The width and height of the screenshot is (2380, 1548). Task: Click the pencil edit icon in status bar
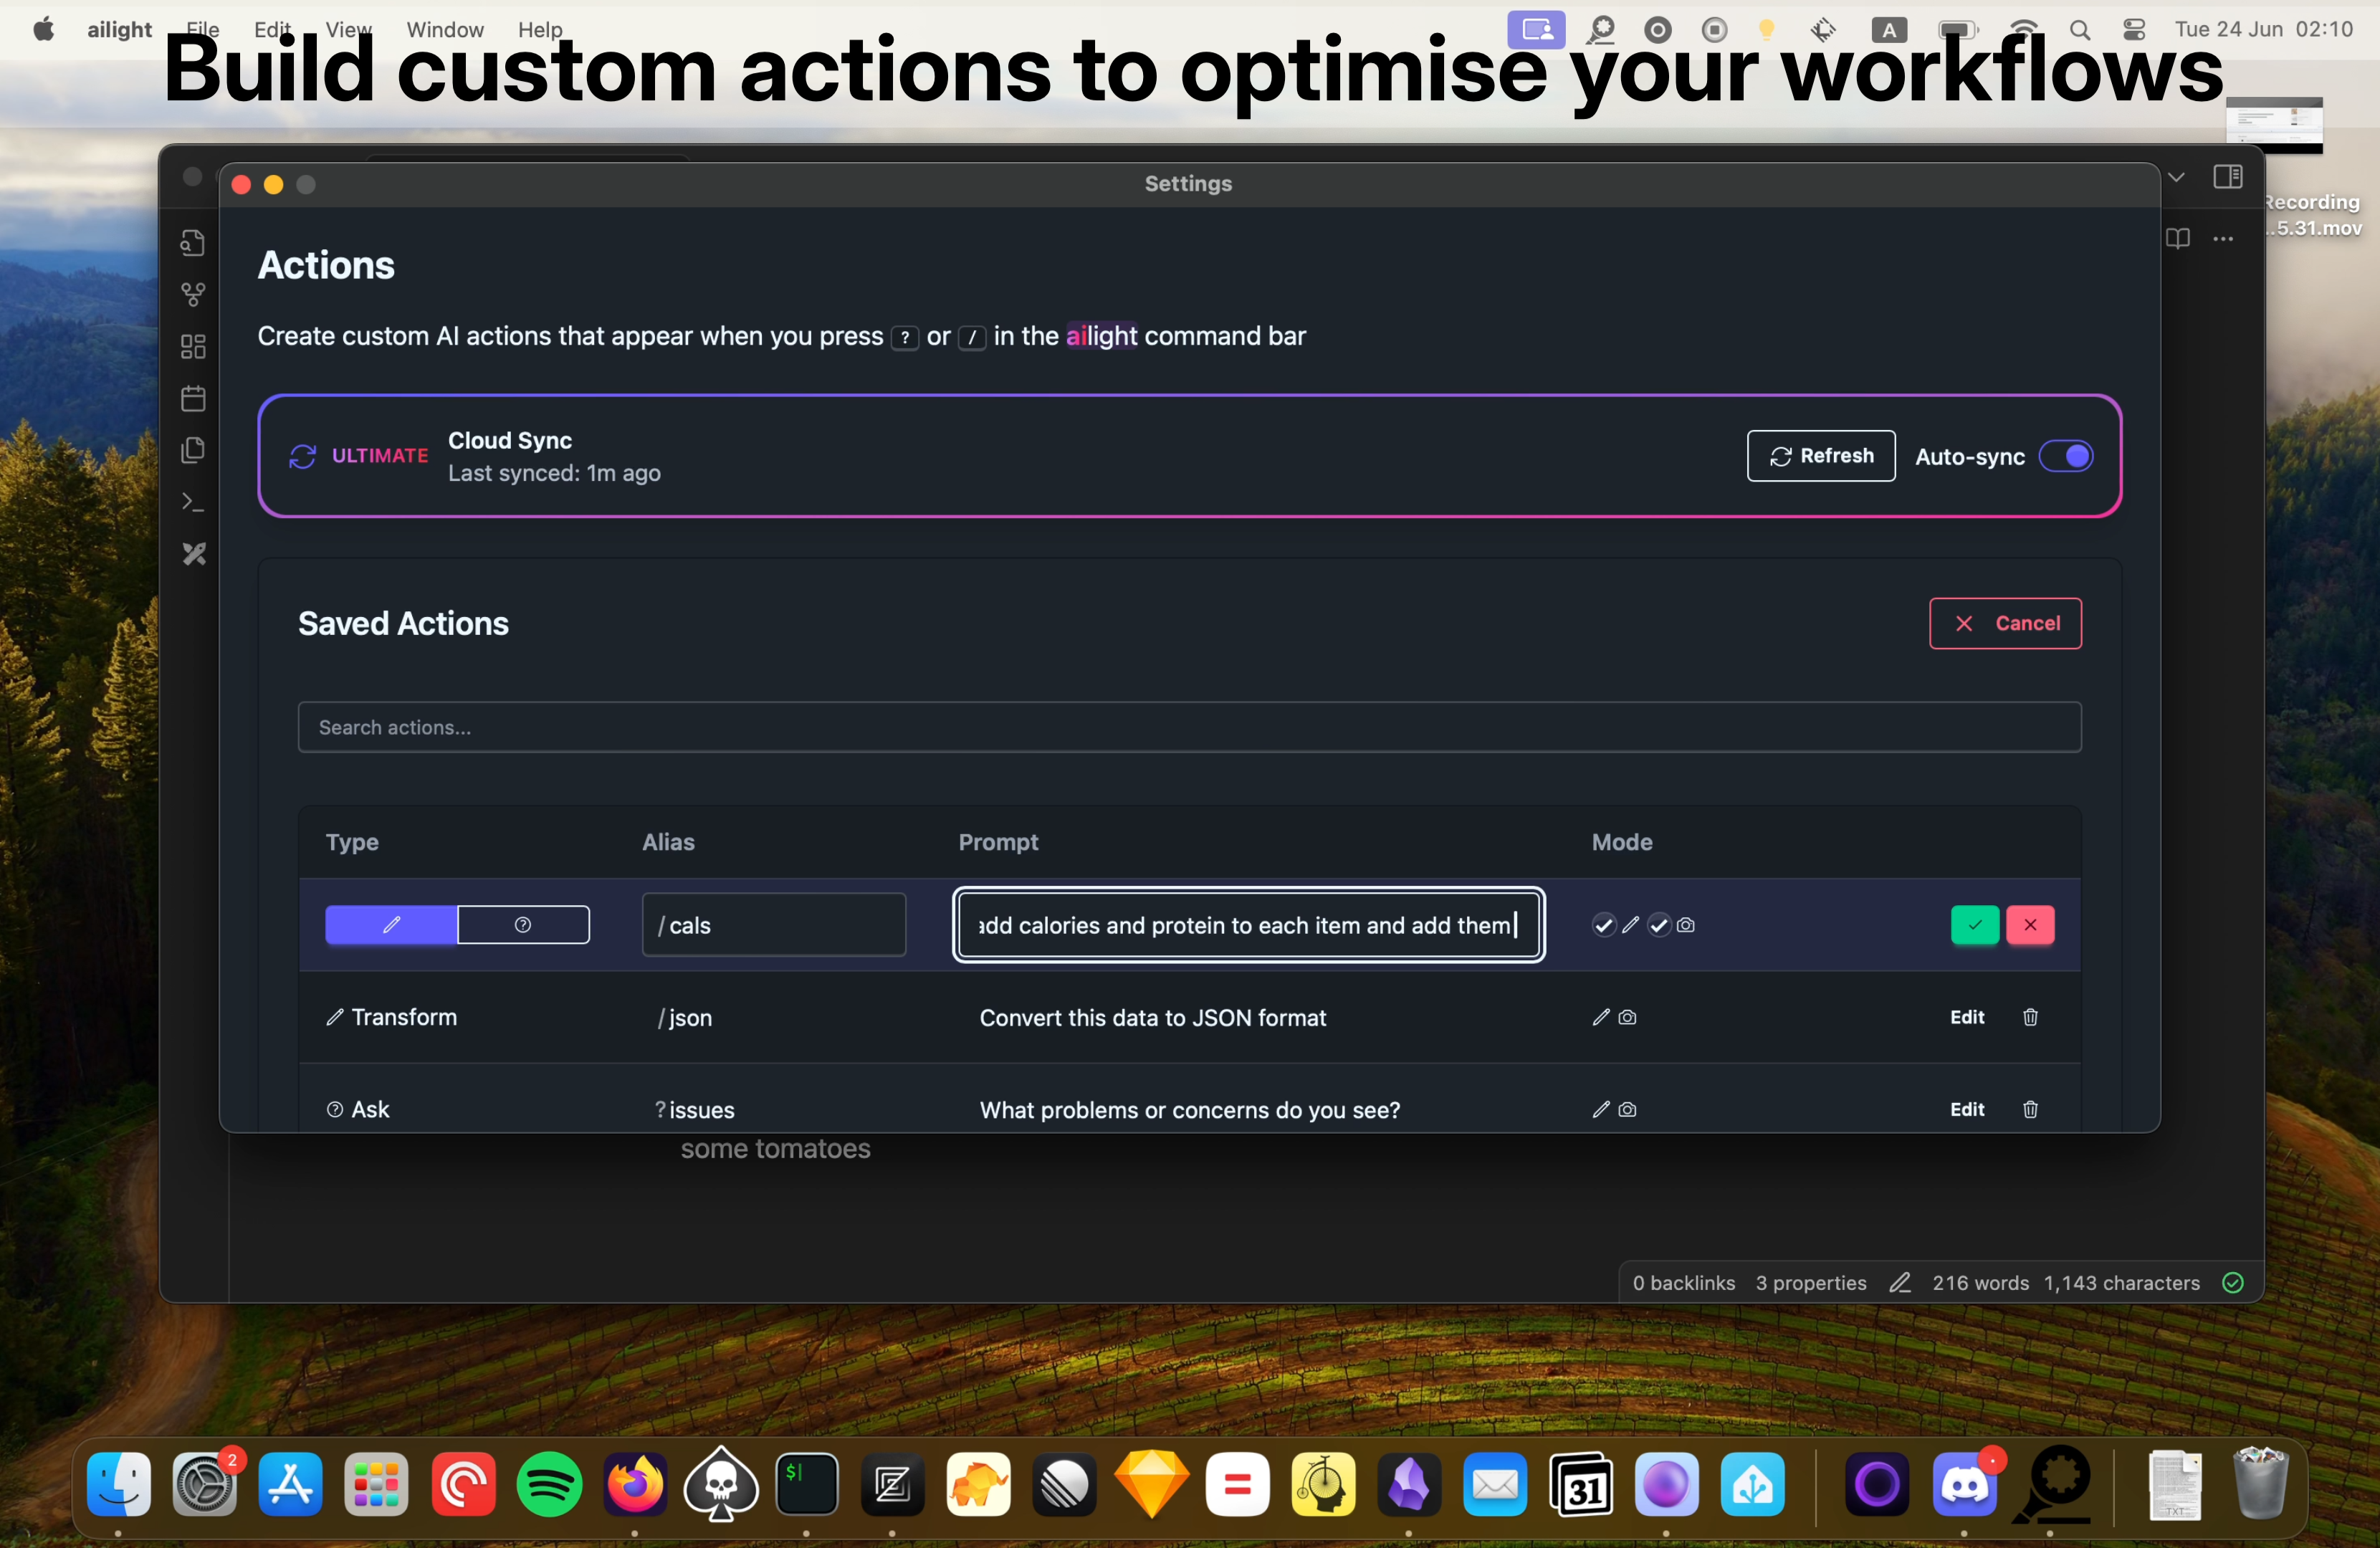(x=1900, y=1283)
